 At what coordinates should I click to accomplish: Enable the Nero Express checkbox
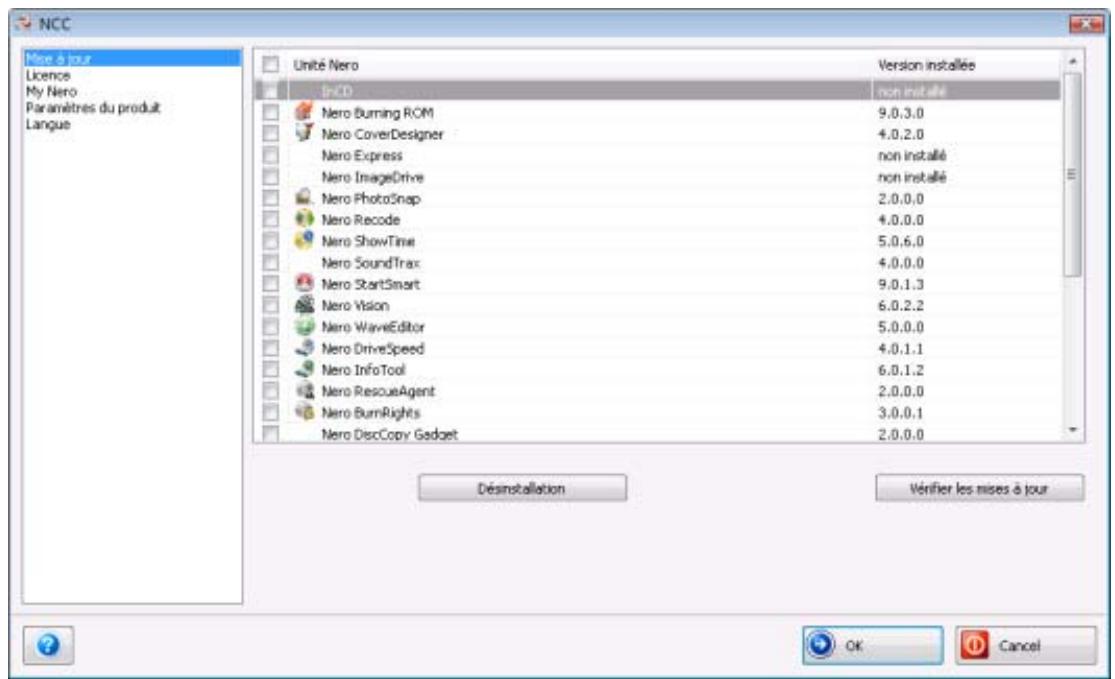point(270,155)
